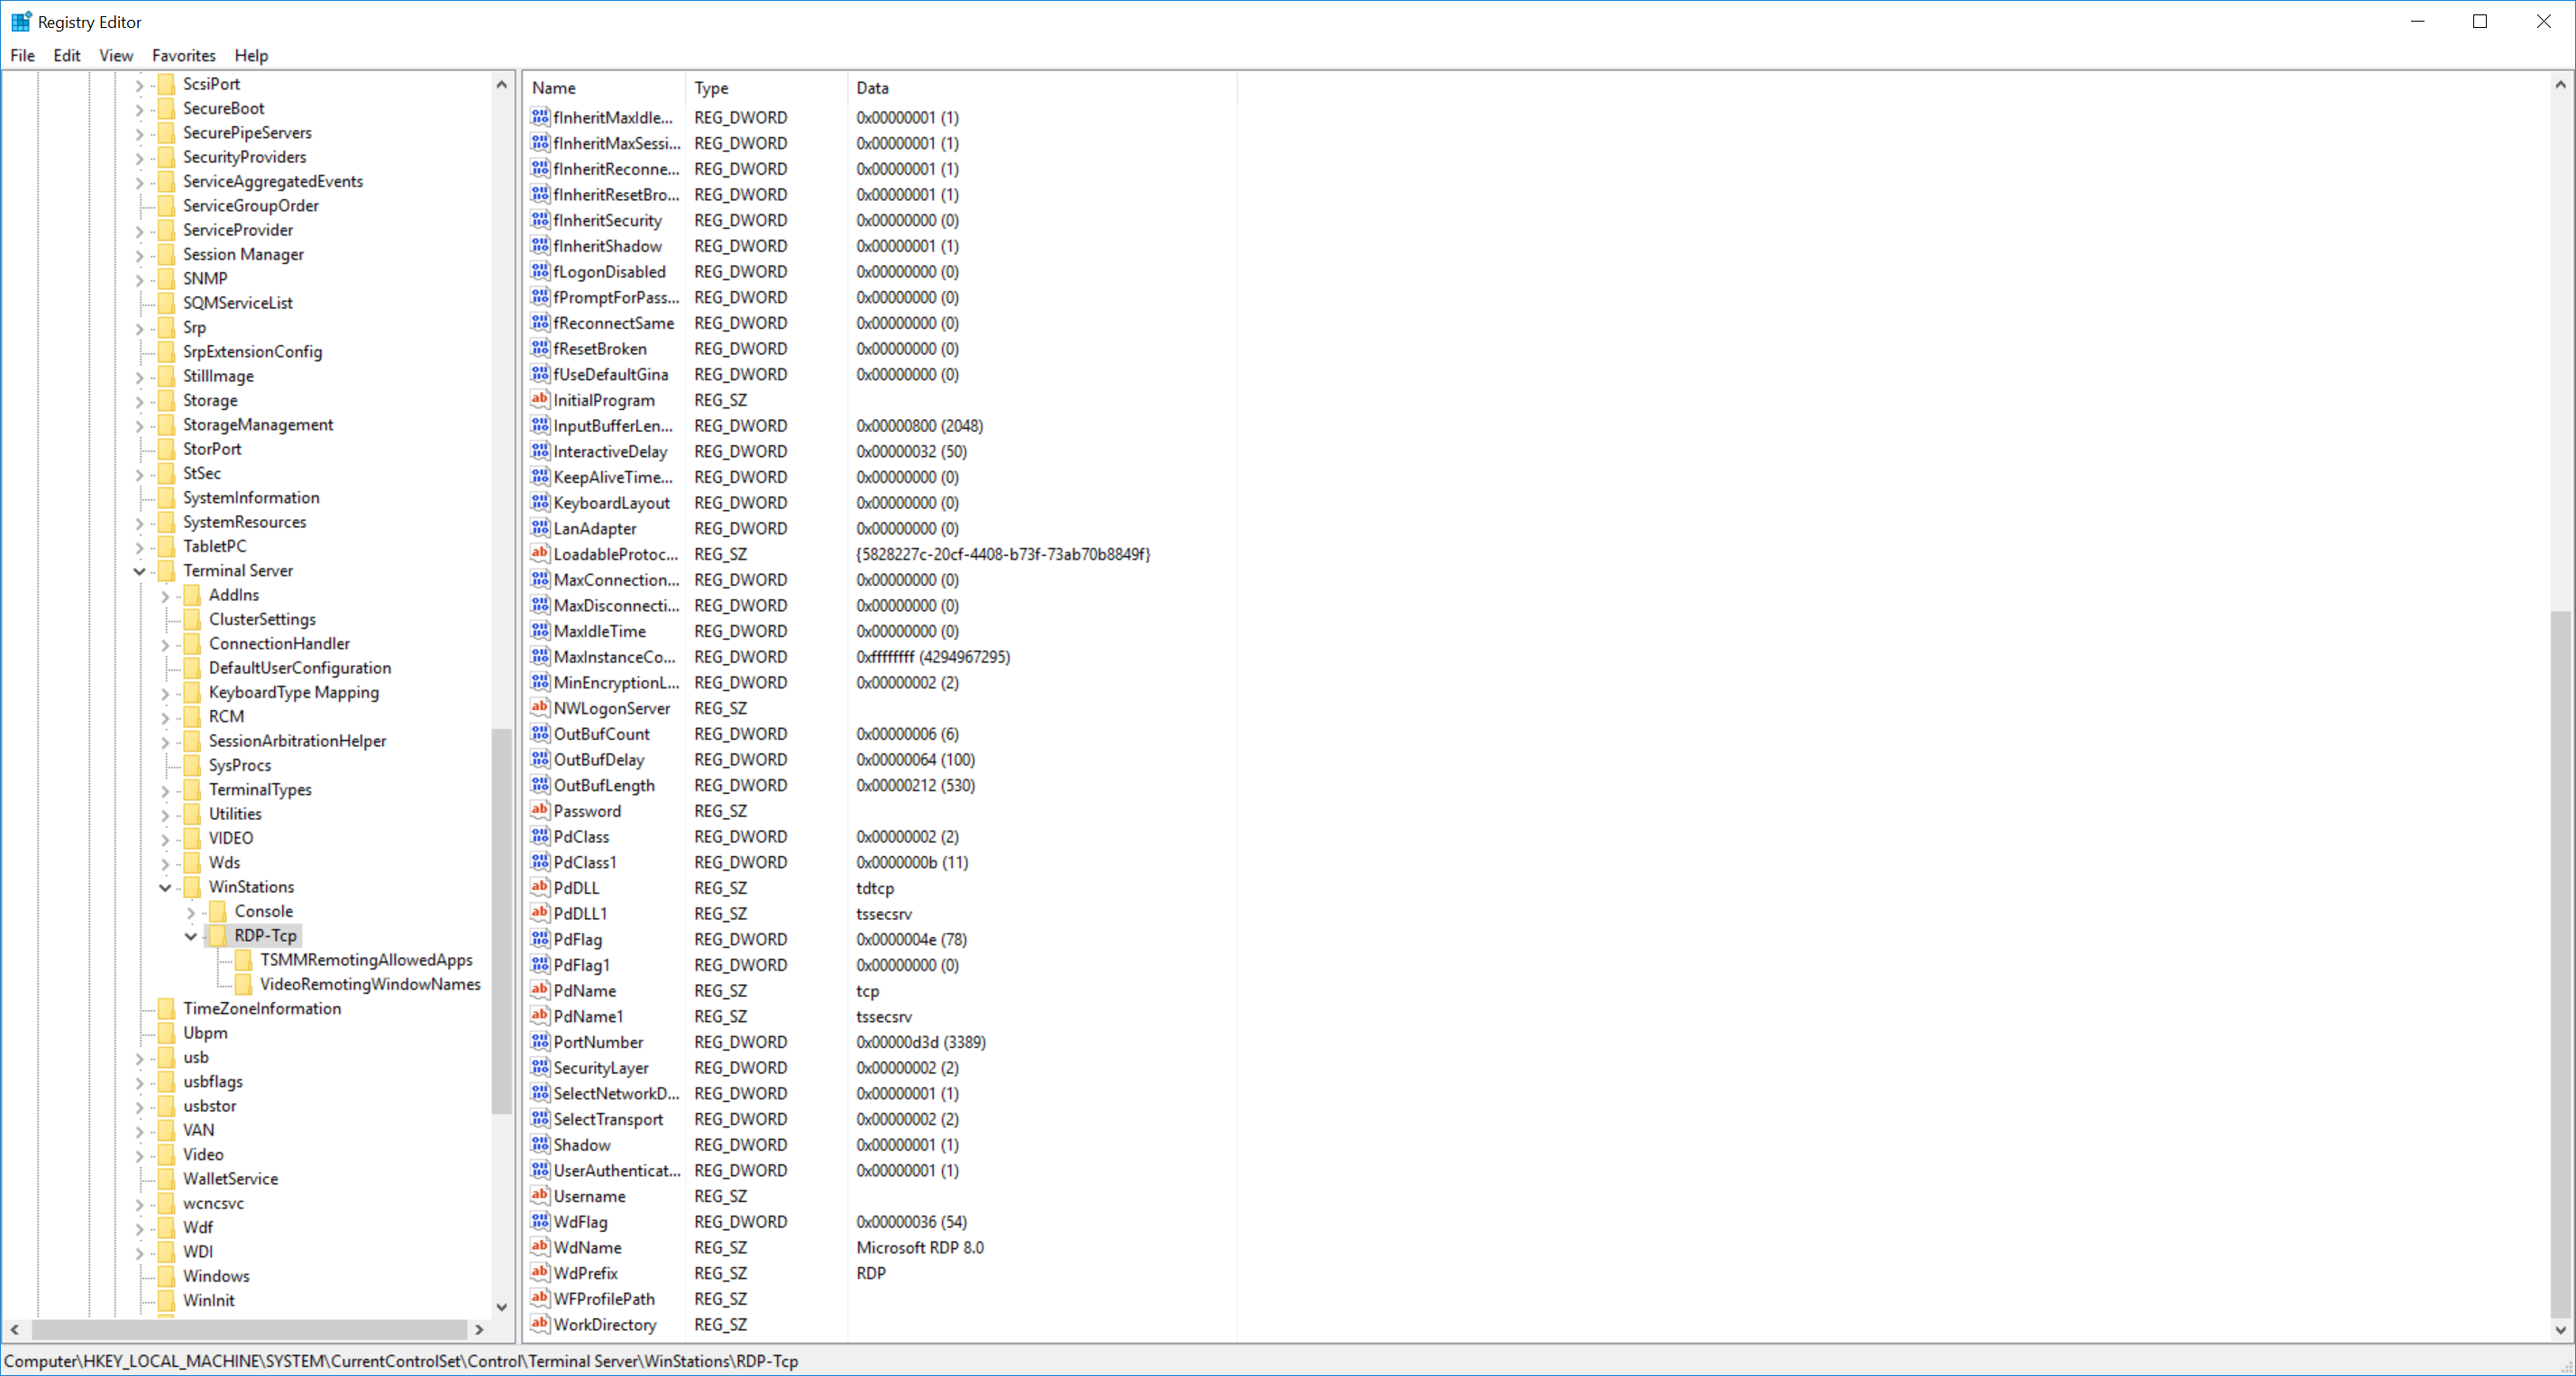2576x1376 pixels.
Task: Sort values by the Type column header
Action: (767, 88)
